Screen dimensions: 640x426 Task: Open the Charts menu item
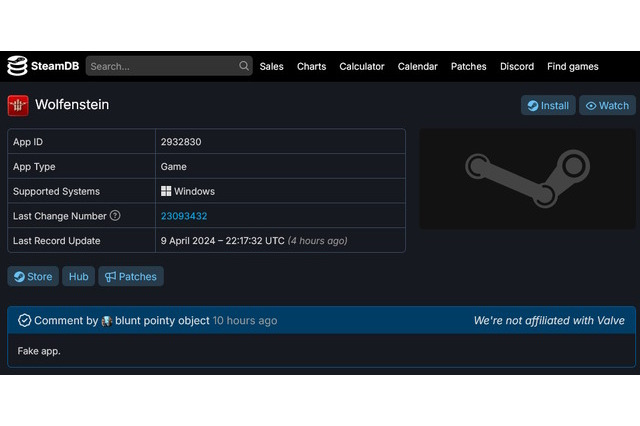point(311,67)
